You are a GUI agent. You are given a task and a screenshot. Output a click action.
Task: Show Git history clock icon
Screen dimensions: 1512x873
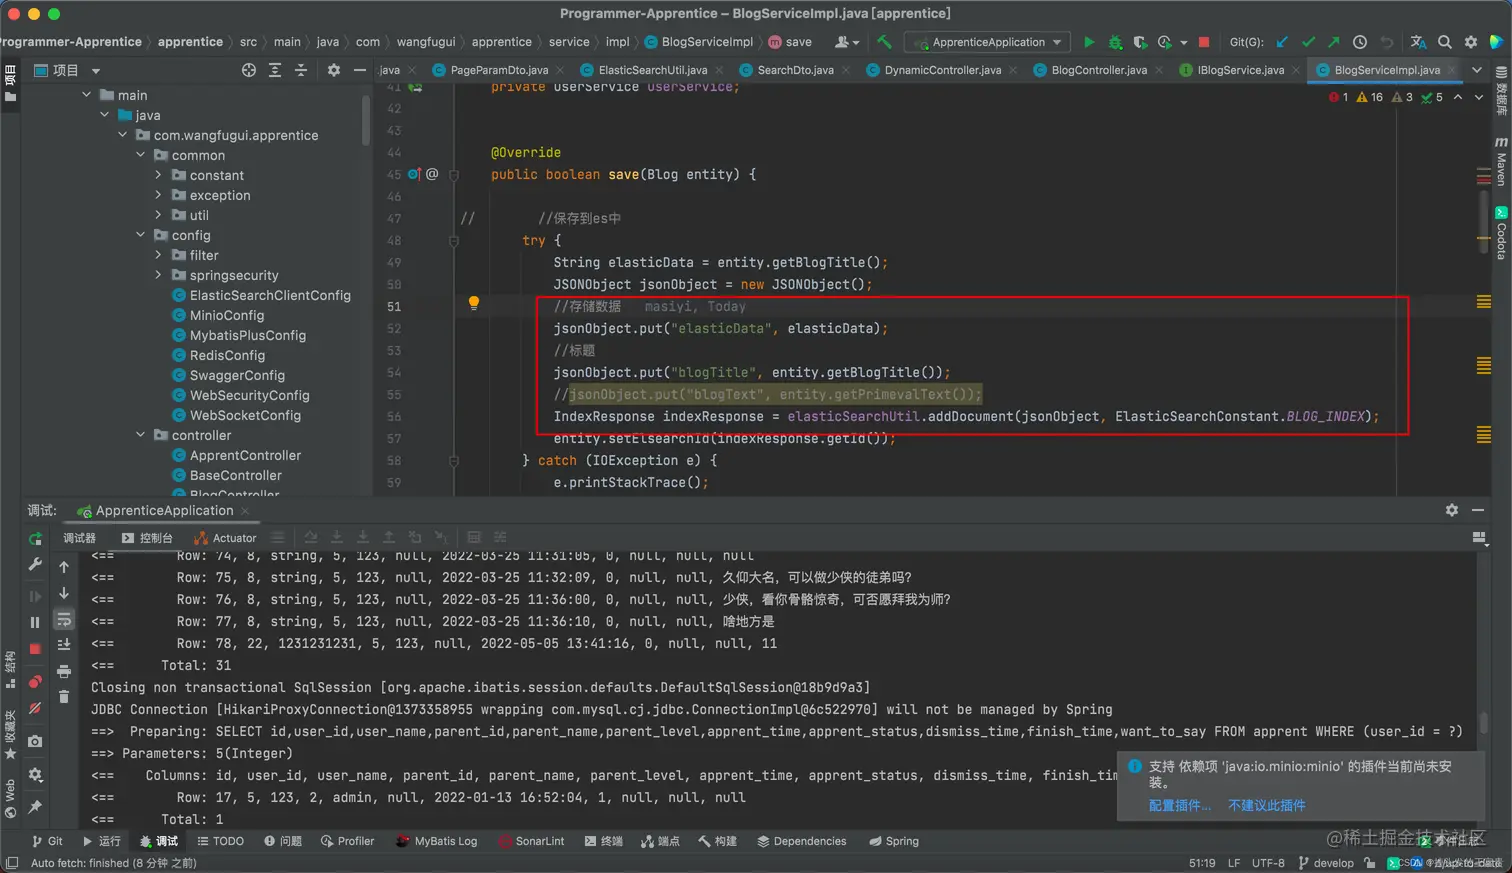pyautogui.click(x=1360, y=42)
